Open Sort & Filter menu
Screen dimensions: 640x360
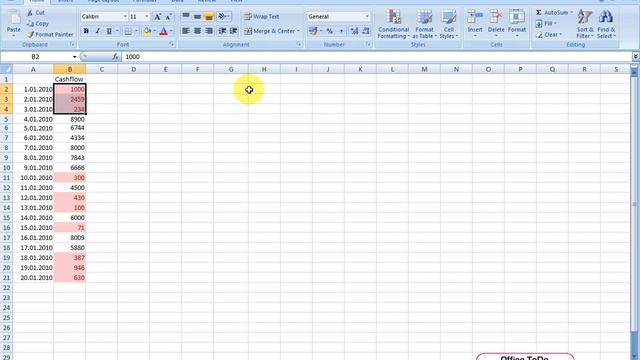tap(585, 24)
